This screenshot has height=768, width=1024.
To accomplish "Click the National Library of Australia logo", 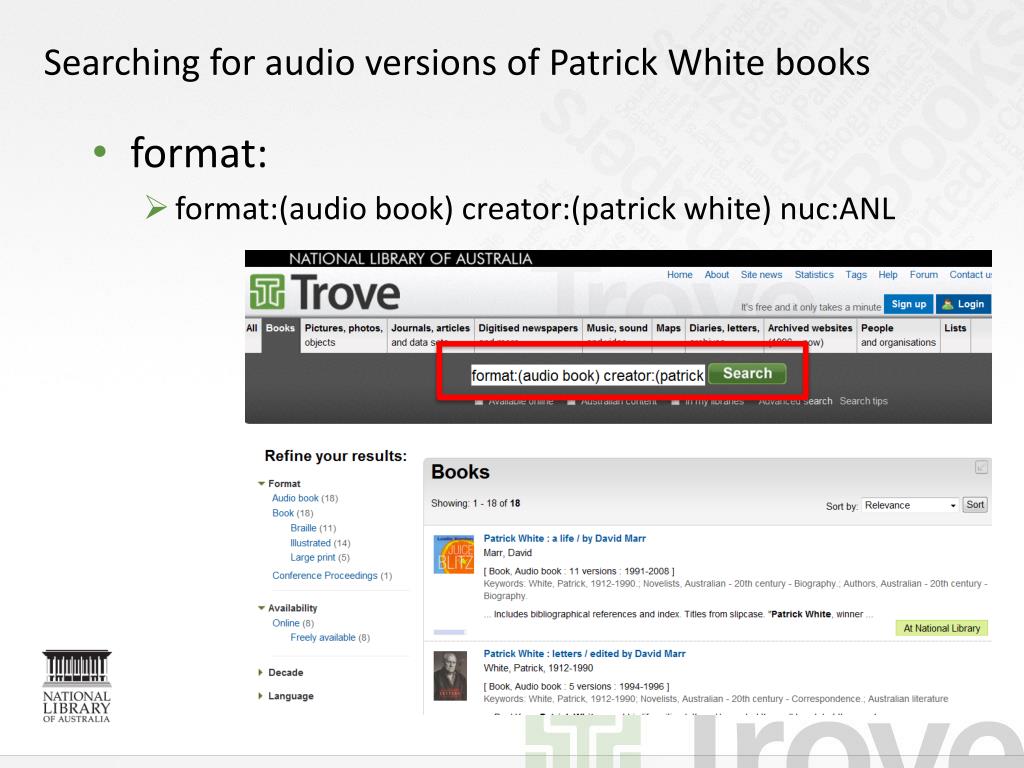I will tap(76, 686).
